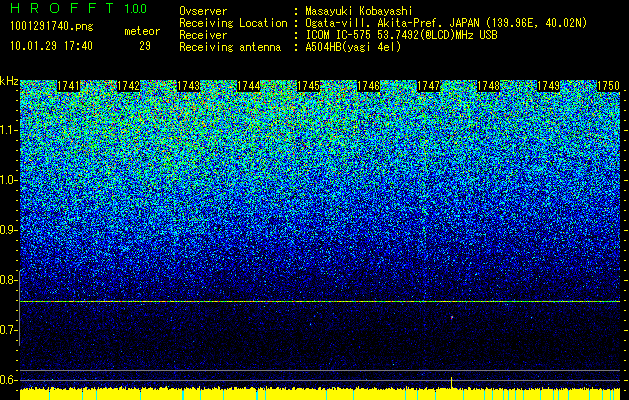
Task: Click the 1.0 frequency axis label
Action: point(8,180)
